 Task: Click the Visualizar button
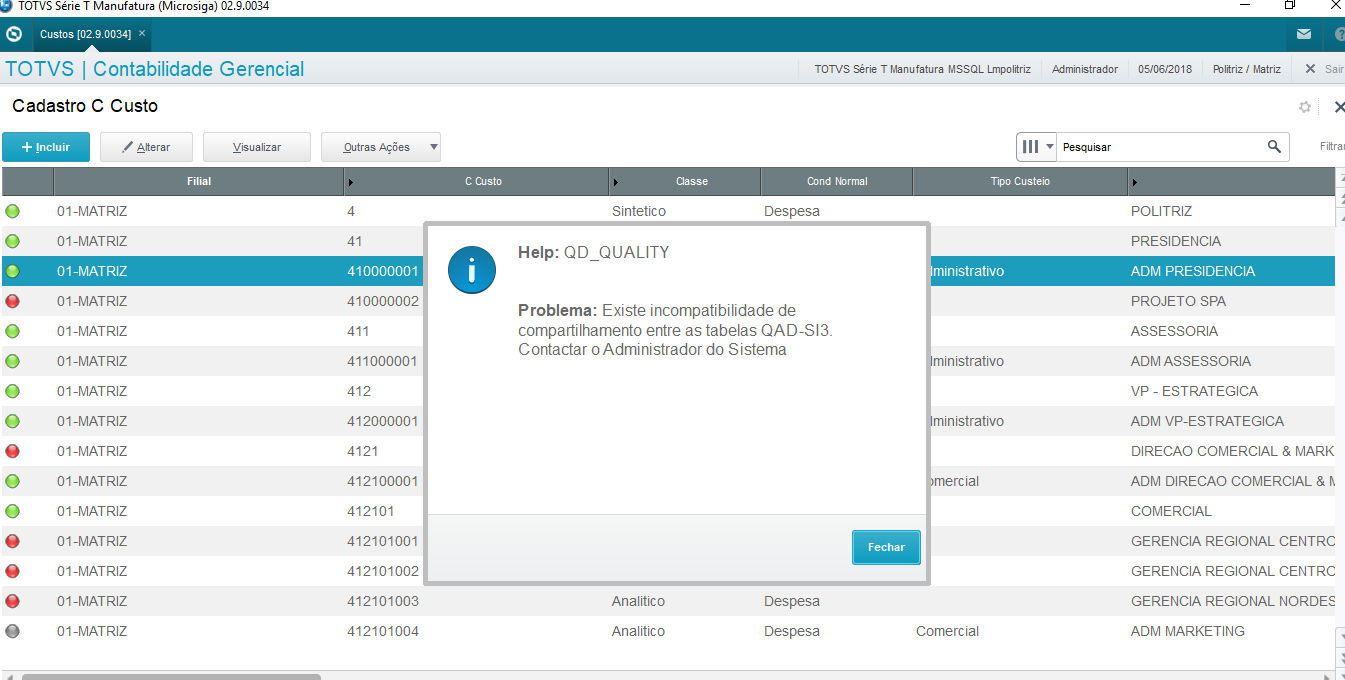pyautogui.click(x=257, y=147)
